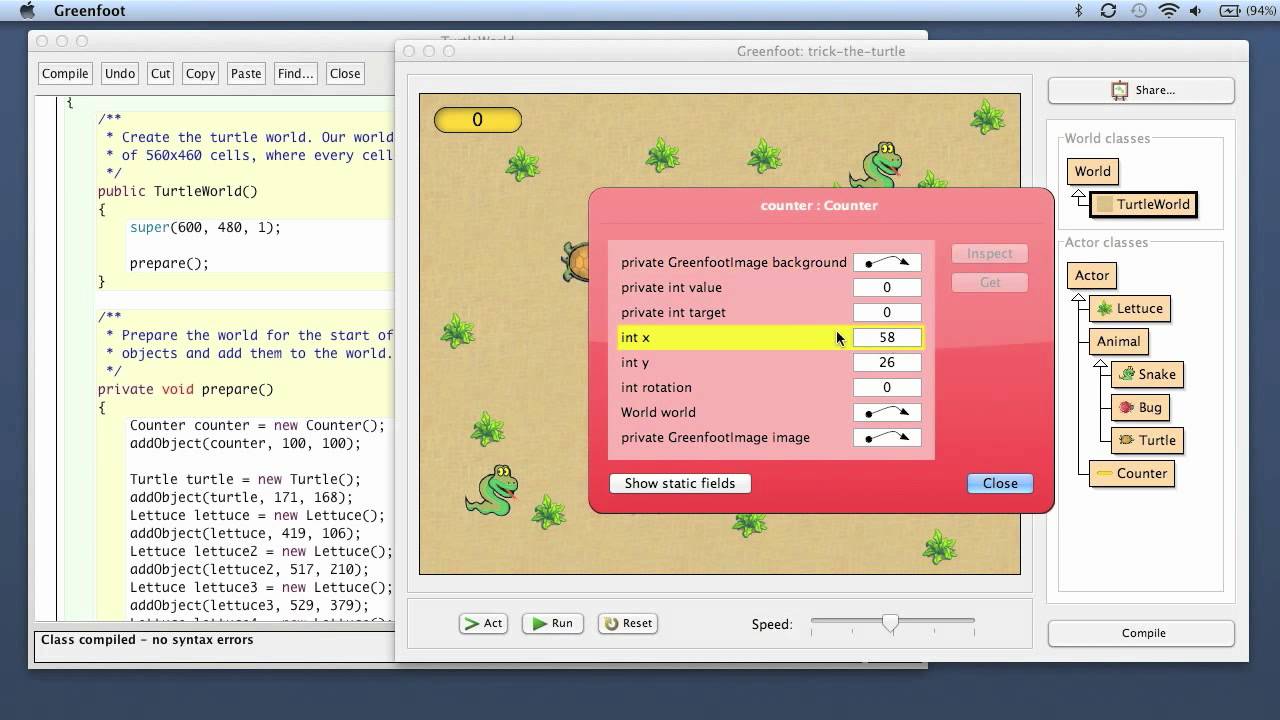Select the Turtle class
Viewport: 1280px width, 720px height.
tap(1147, 440)
